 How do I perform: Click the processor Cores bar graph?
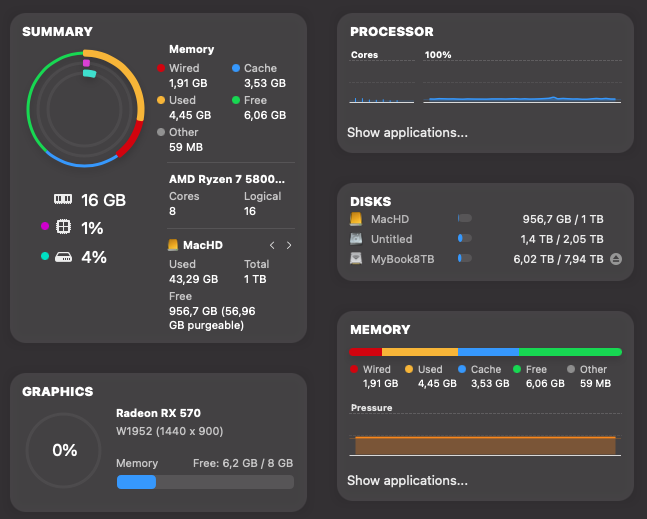point(382,82)
